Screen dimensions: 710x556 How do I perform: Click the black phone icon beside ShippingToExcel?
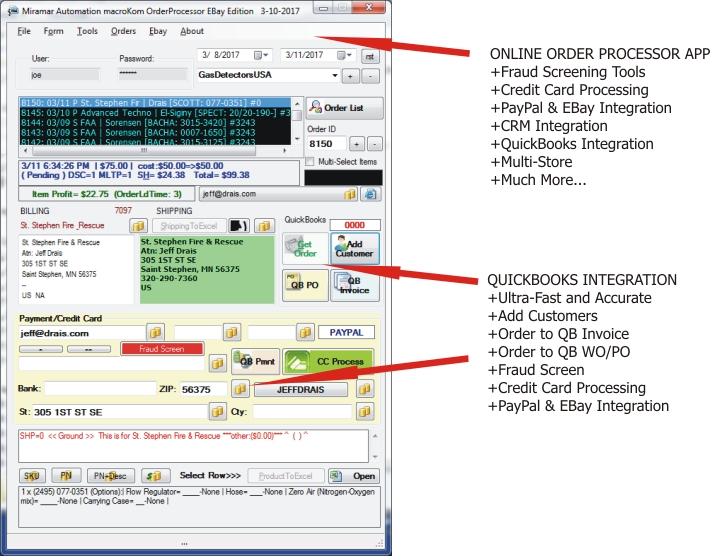click(239, 225)
